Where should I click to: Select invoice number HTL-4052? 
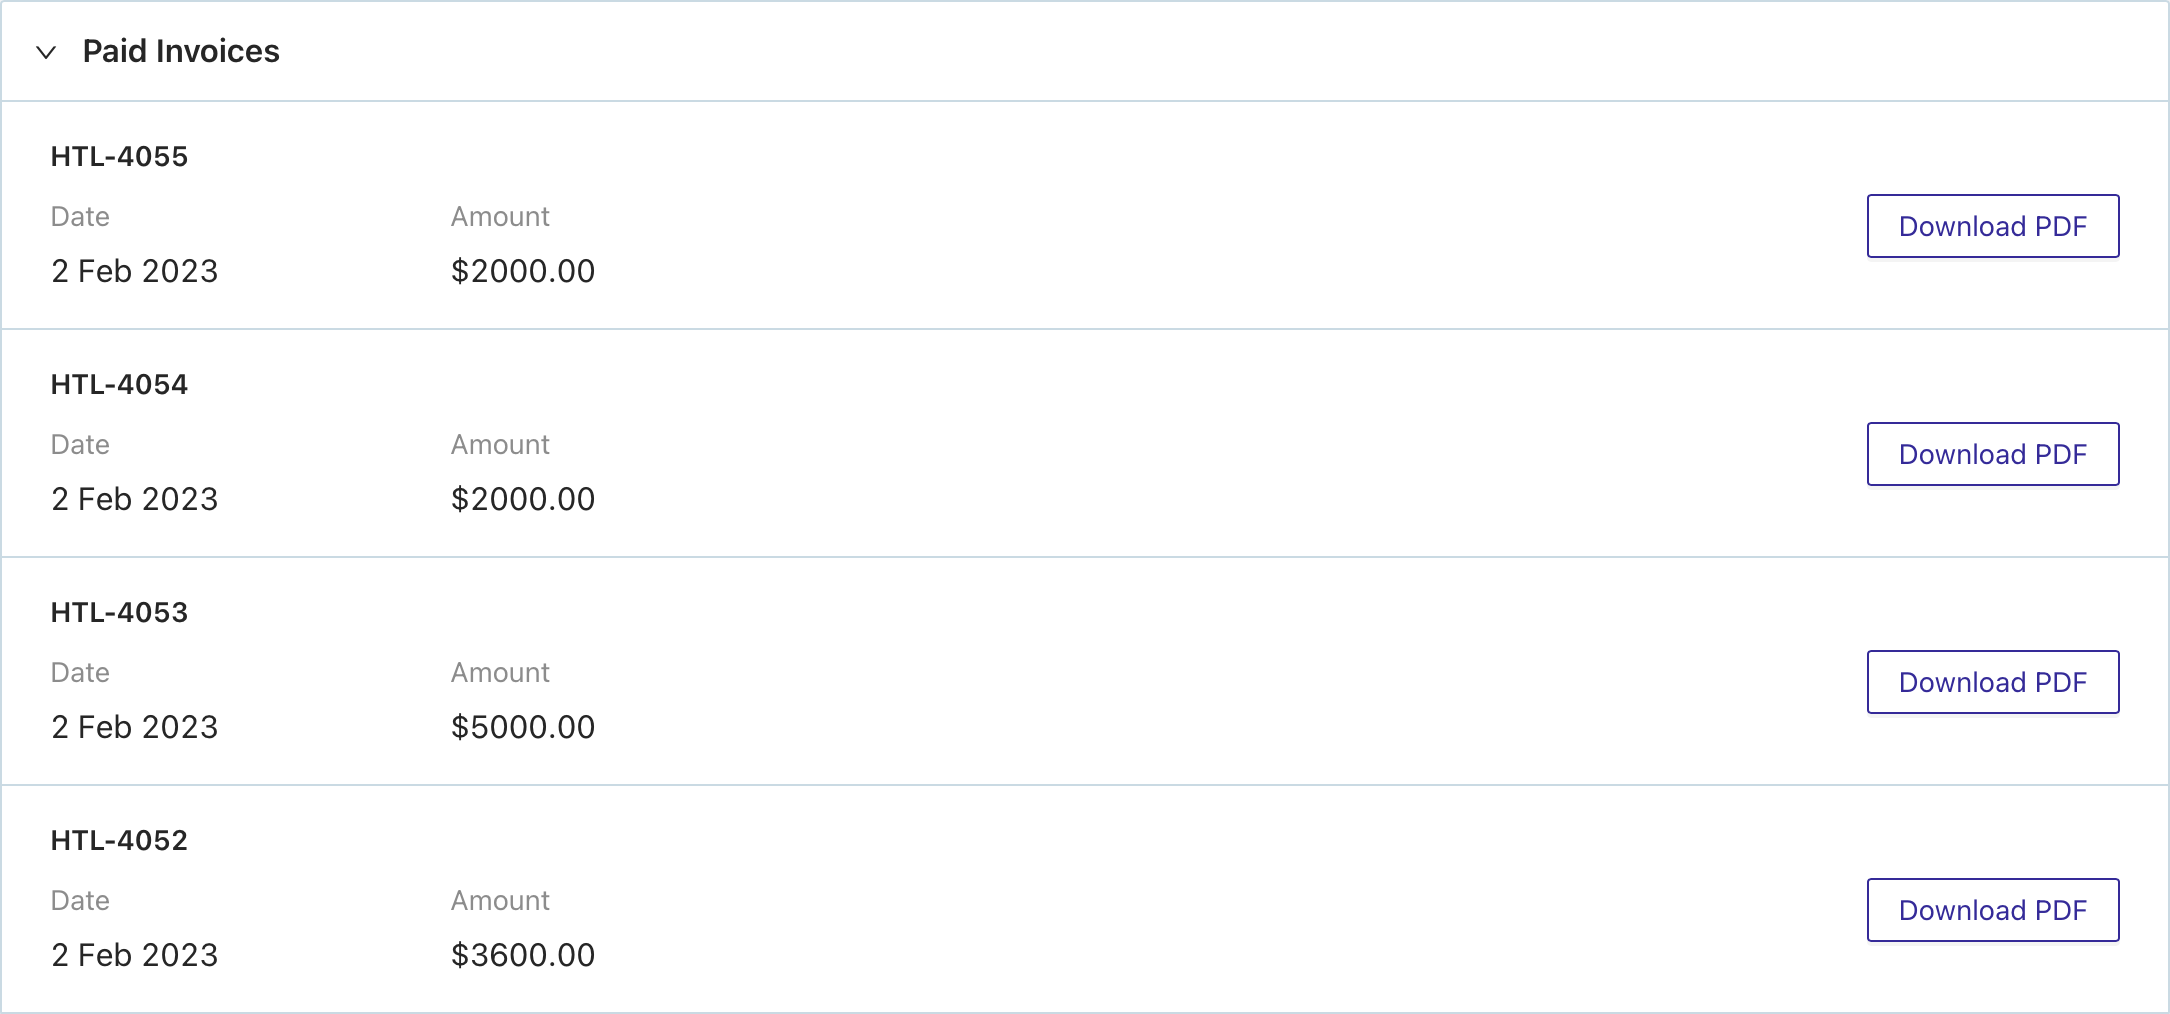tap(119, 841)
